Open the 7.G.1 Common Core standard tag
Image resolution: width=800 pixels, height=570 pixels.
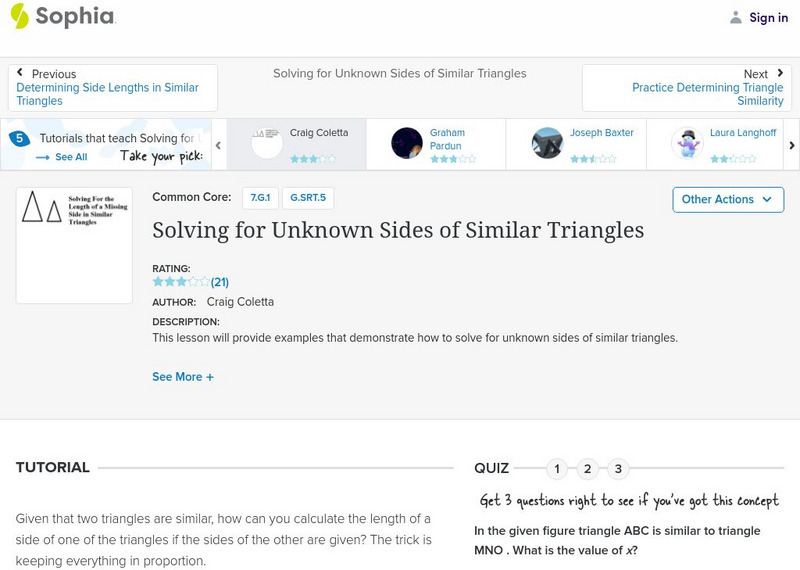(x=260, y=198)
